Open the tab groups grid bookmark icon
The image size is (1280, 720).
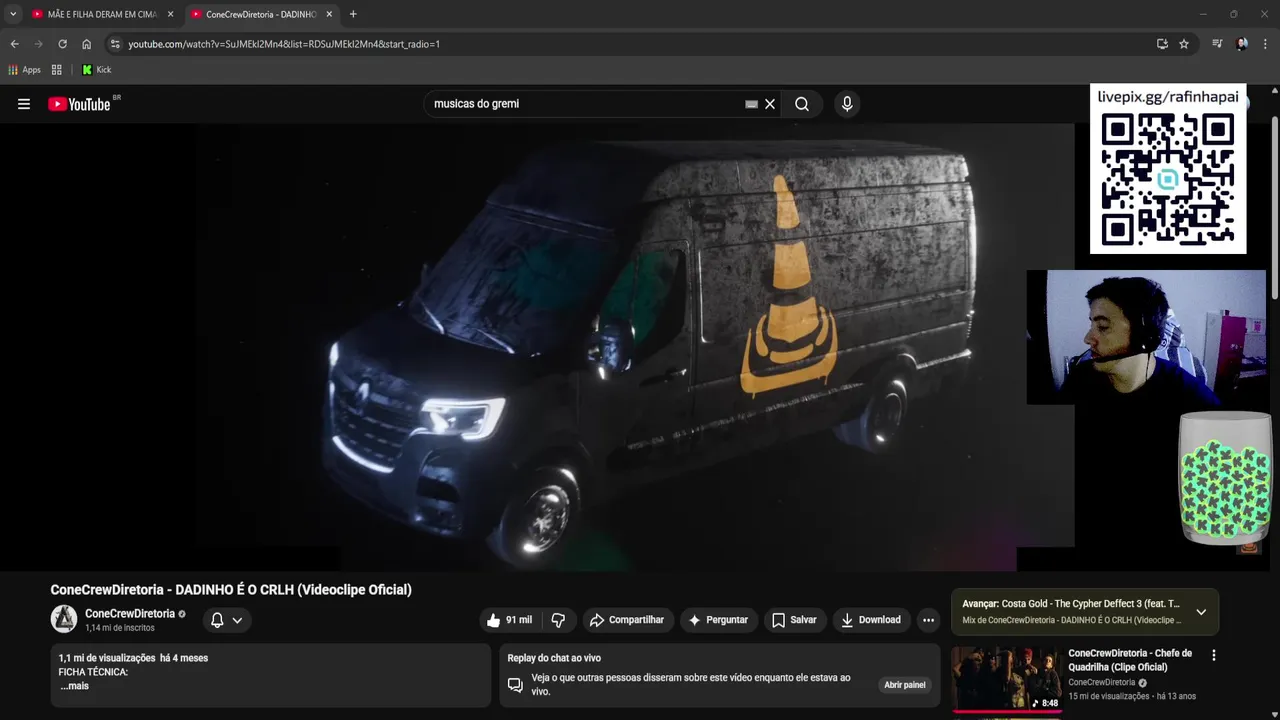57,70
